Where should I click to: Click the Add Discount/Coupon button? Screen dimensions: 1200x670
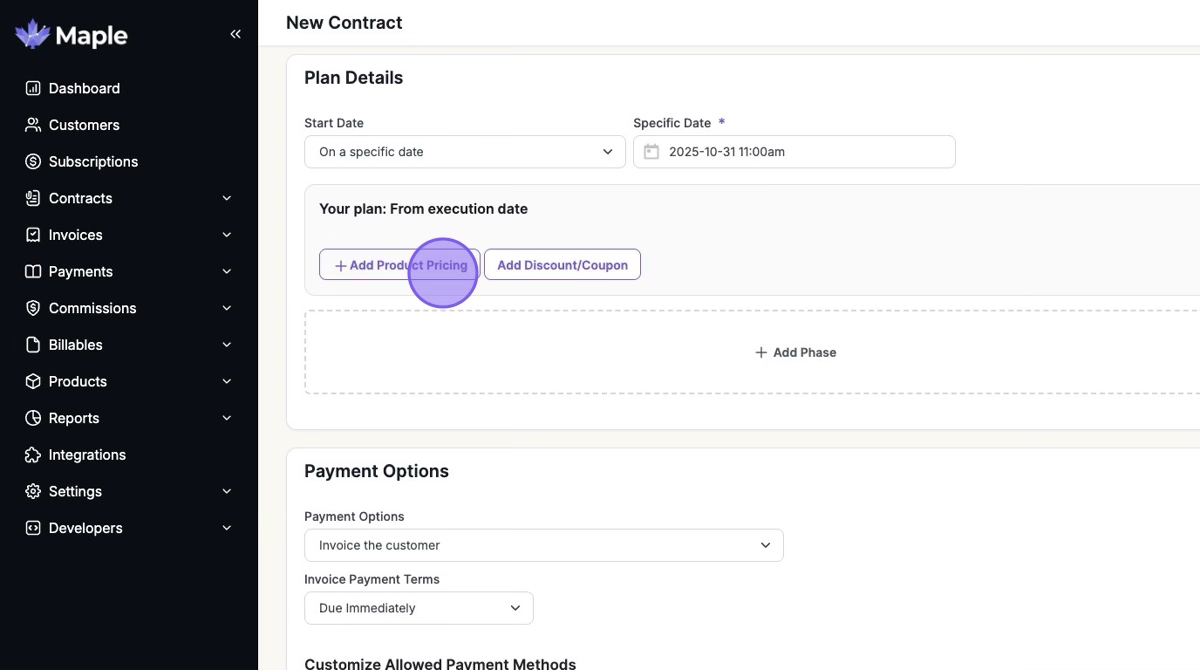pyautogui.click(x=562, y=265)
